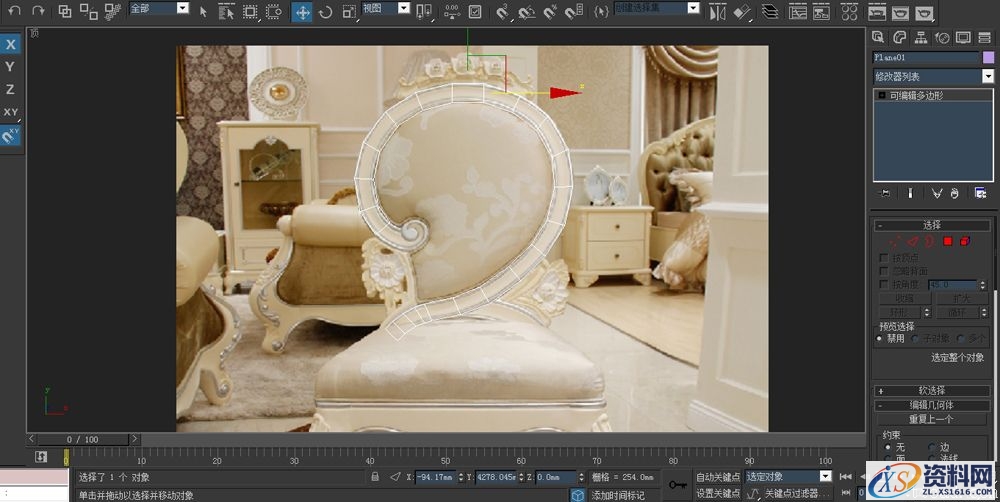Select Polygon sub-object level red square
The image size is (1000, 502).
click(948, 241)
